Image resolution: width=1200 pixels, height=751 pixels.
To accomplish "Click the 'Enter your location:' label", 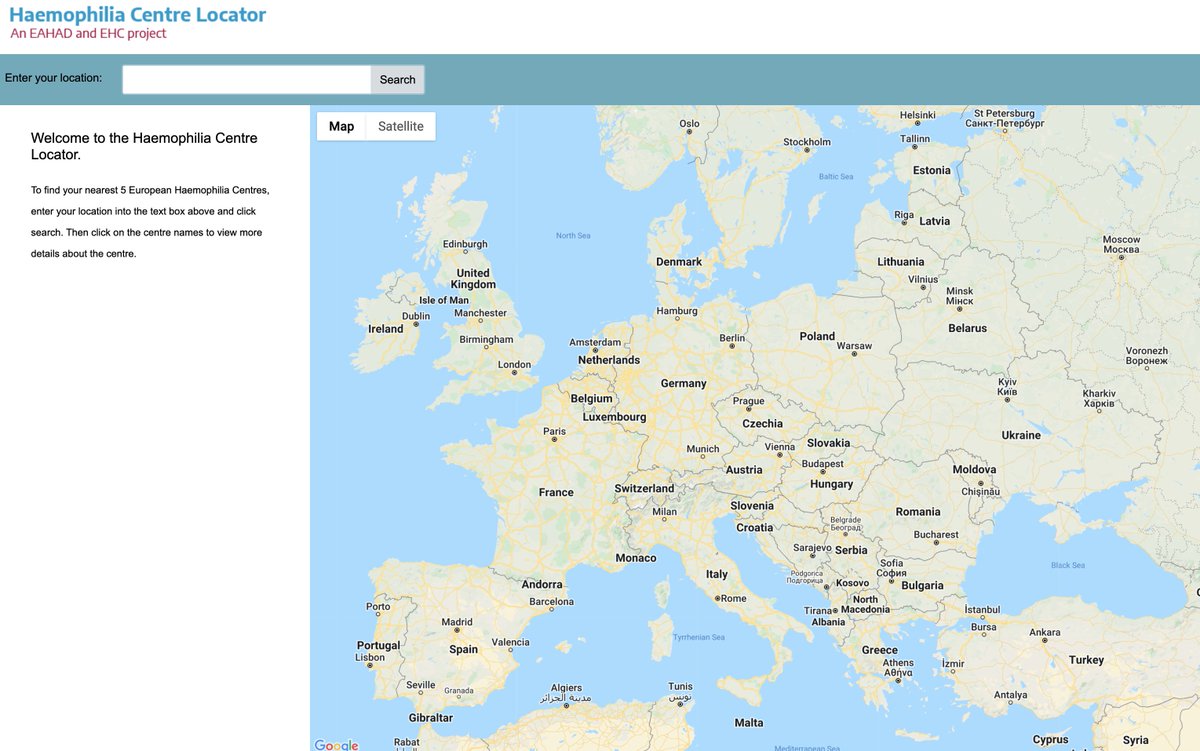I will 53,78.
